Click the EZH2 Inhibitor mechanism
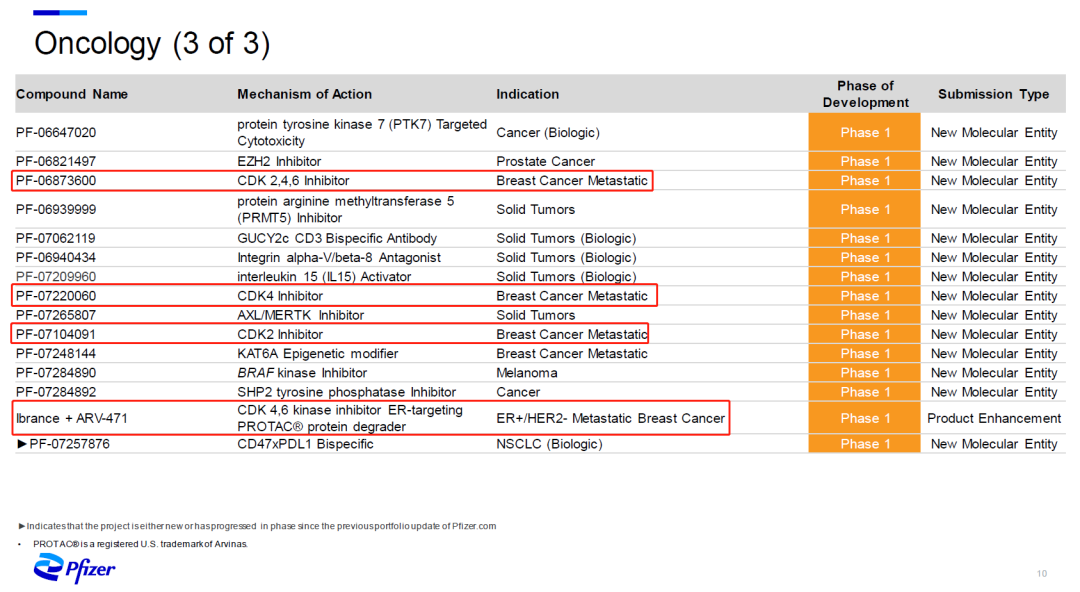Viewport: 1080px width, 592px height. click(279, 161)
